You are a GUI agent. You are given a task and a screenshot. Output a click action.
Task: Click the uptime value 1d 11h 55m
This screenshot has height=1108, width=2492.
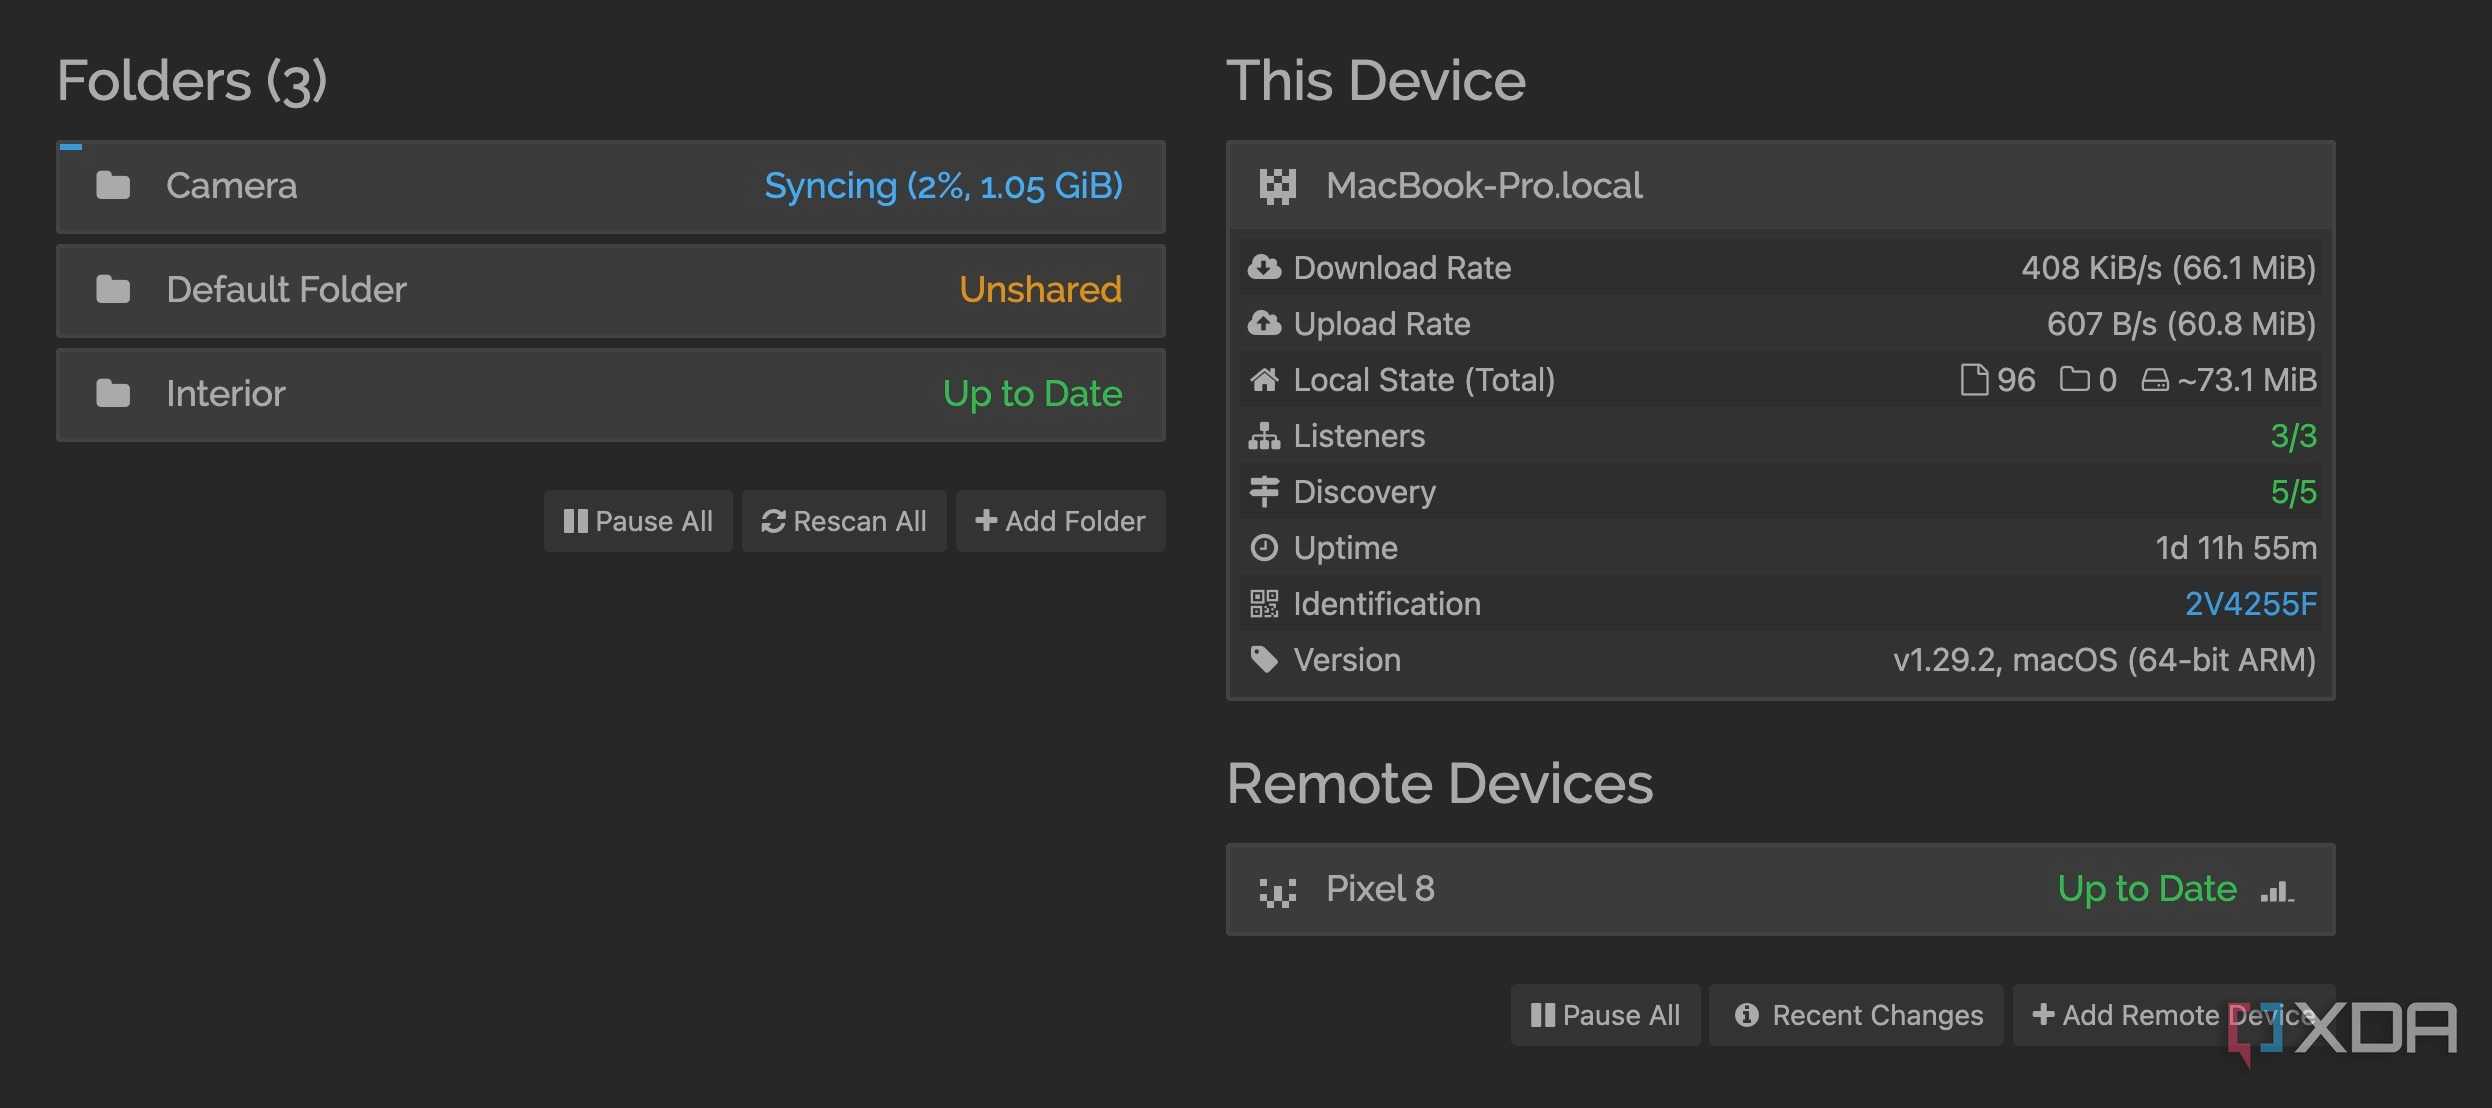[x=2236, y=548]
